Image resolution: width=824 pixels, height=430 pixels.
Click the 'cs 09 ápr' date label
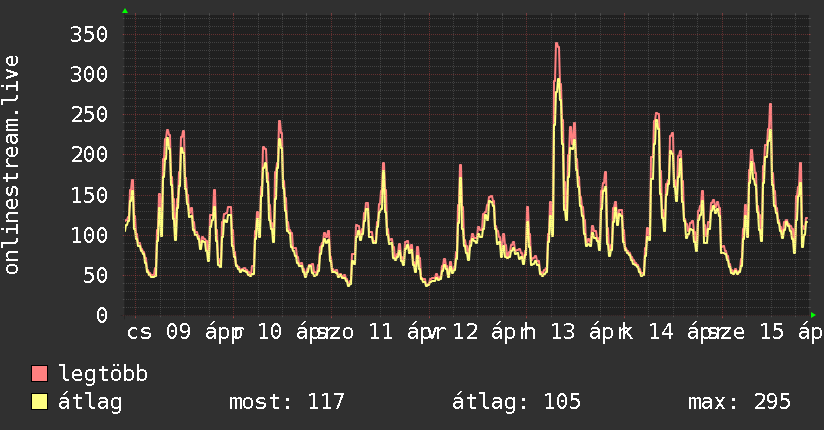click(x=182, y=332)
